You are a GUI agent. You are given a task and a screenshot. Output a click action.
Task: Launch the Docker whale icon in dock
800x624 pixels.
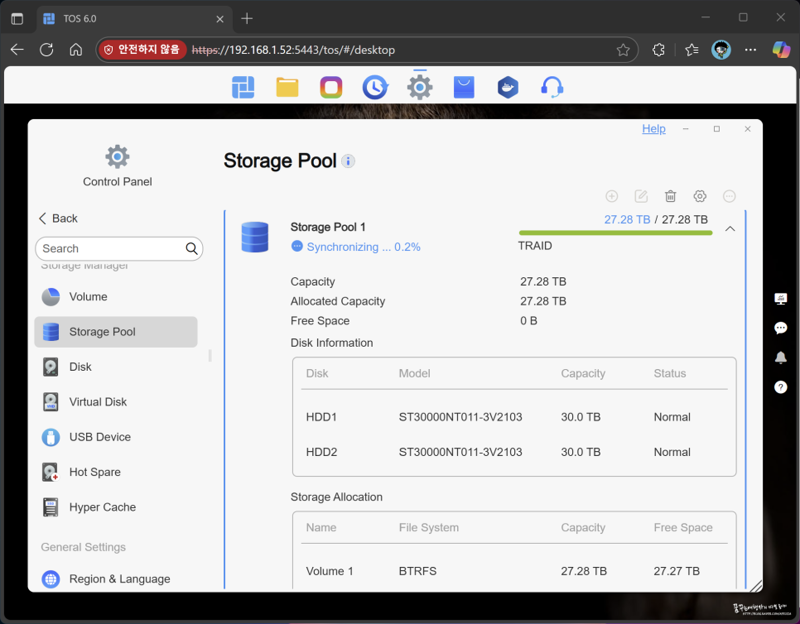click(x=508, y=87)
